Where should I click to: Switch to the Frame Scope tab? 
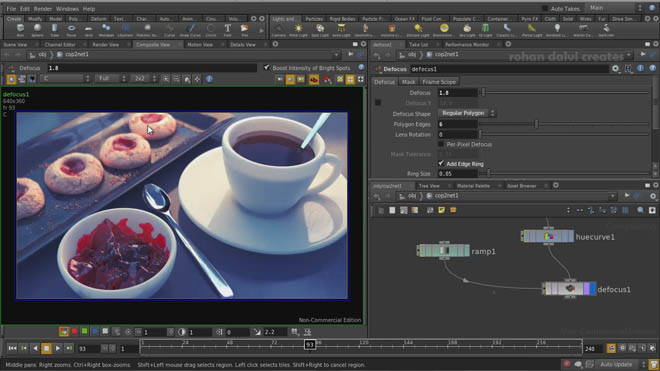(x=439, y=82)
